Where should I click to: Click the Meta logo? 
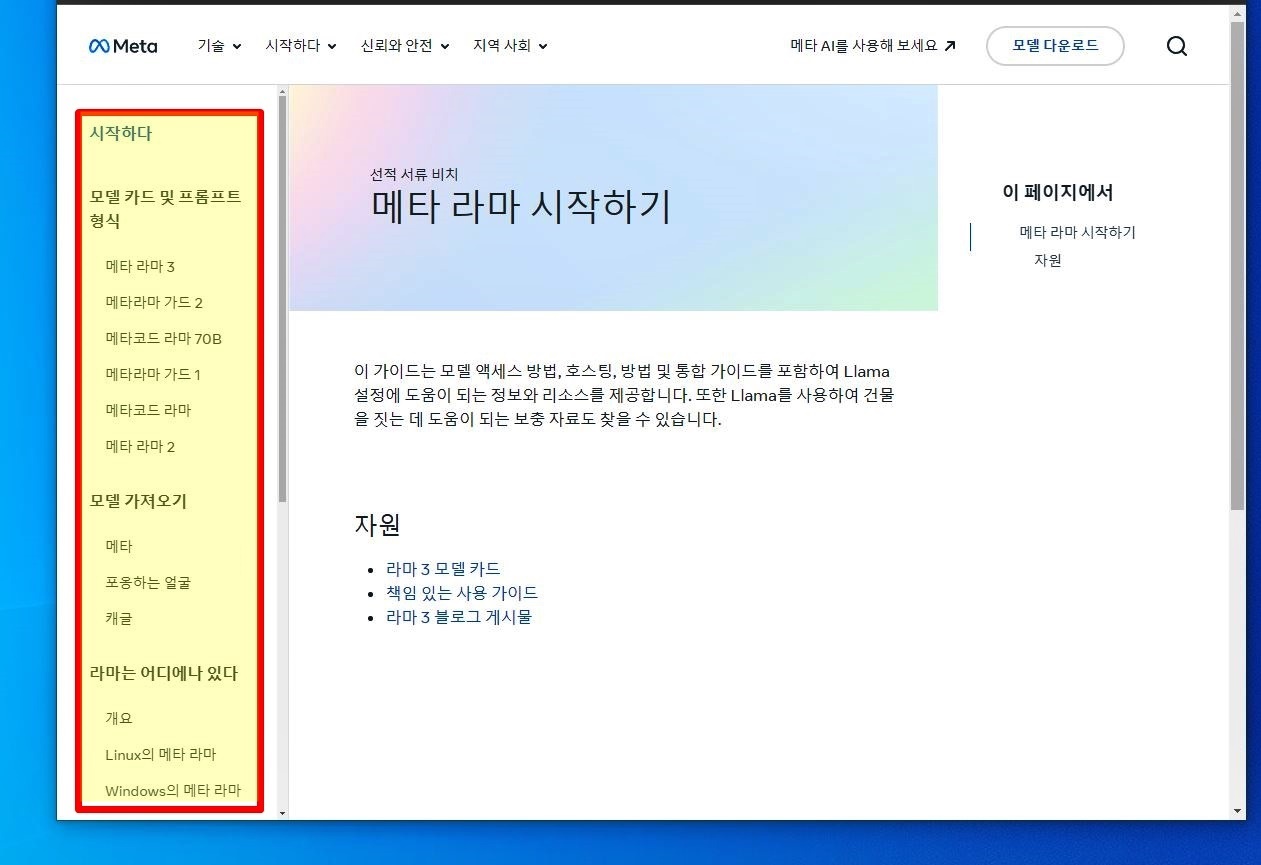click(x=123, y=46)
